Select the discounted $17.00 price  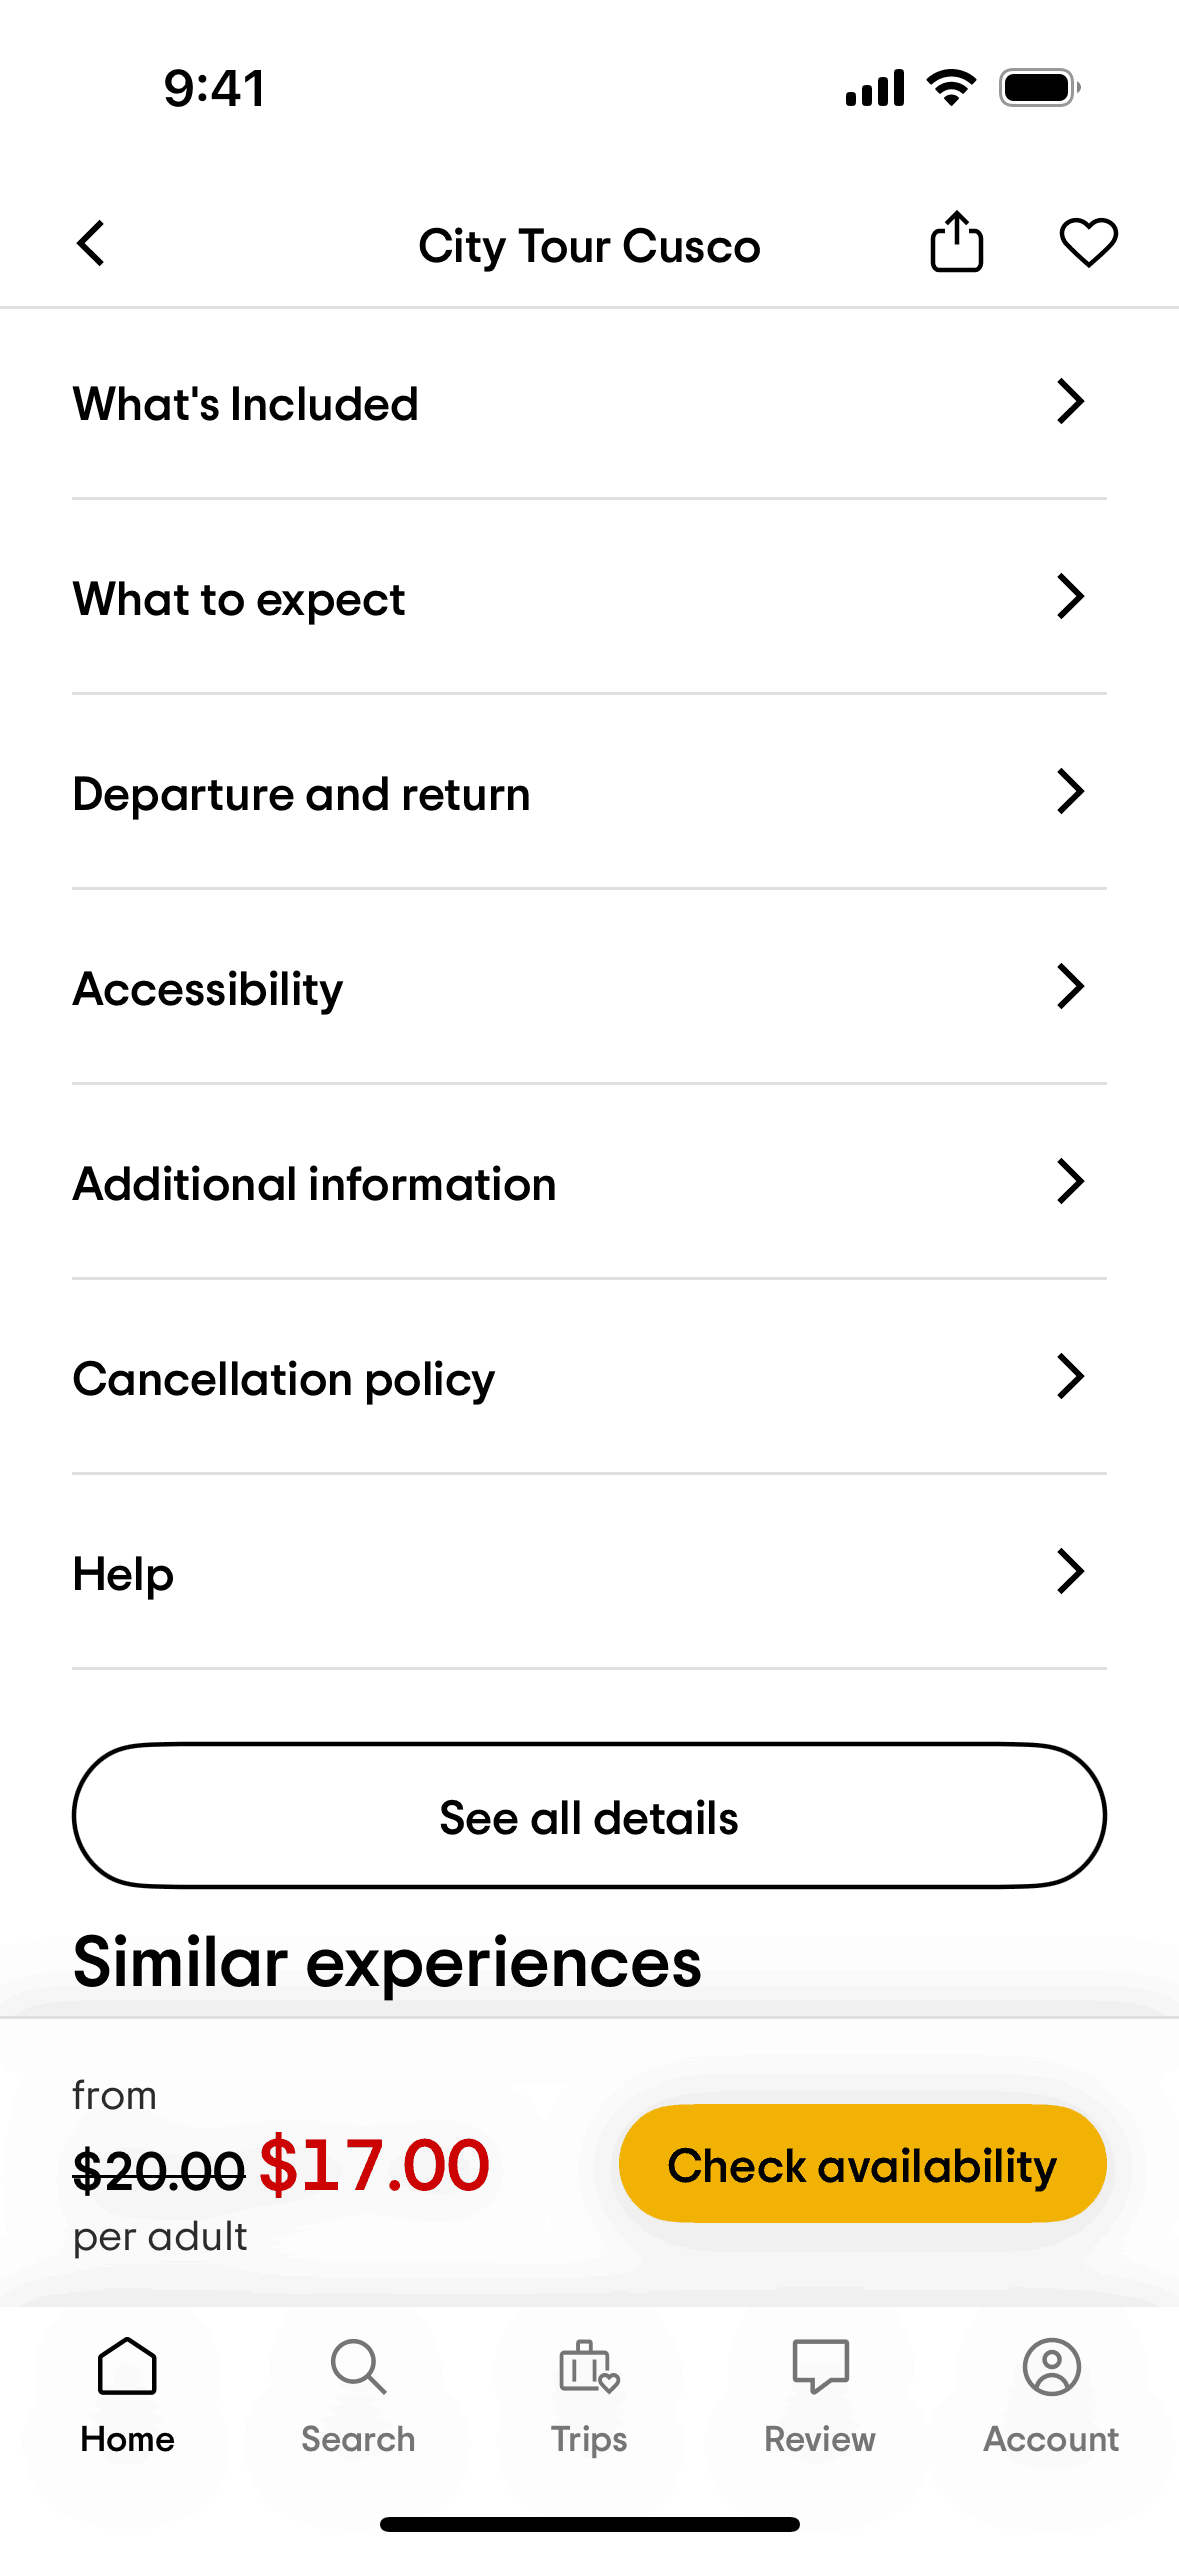374,2165
